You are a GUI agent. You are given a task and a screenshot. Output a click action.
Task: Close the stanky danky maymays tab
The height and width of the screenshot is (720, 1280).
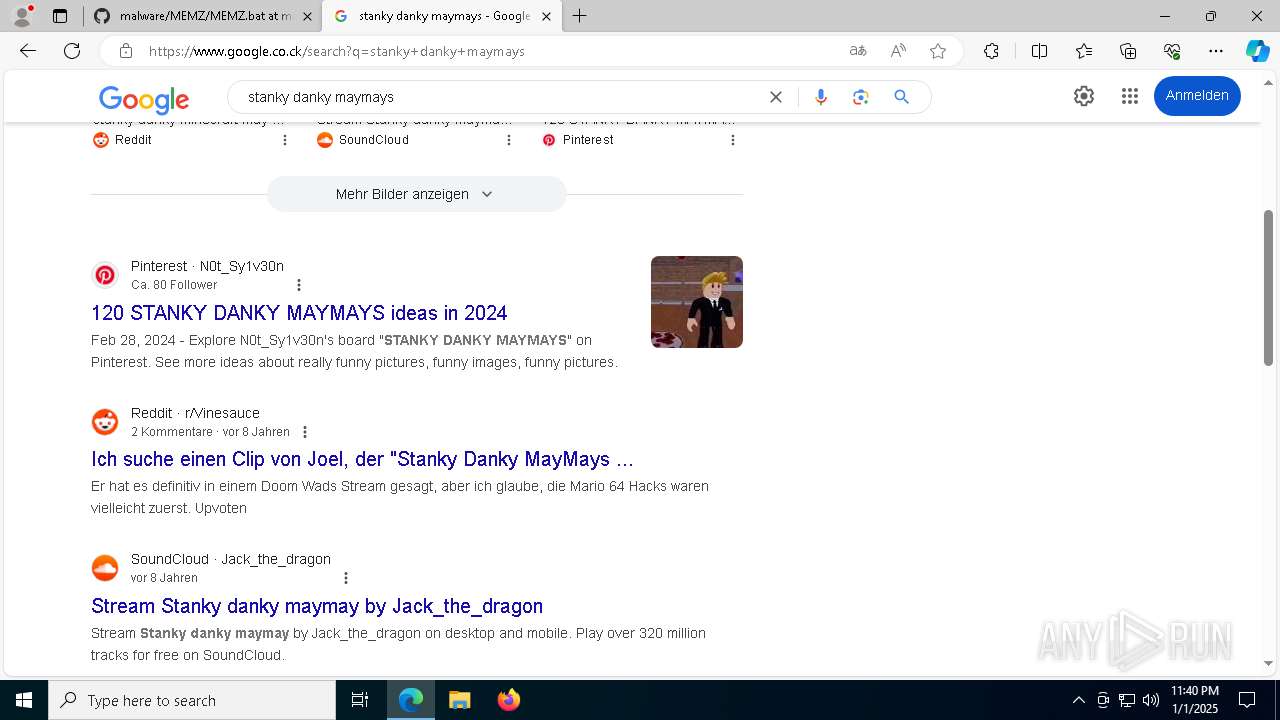click(546, 16)
